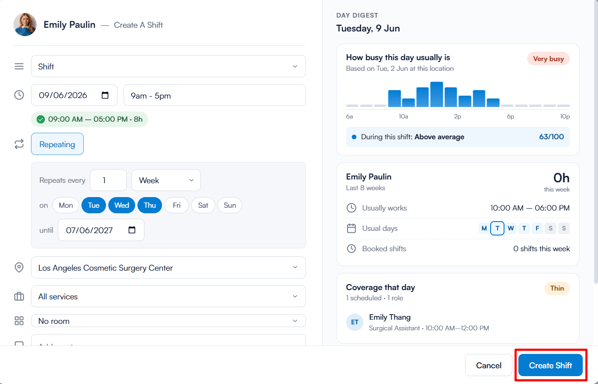Click the hamburger lines icon beside Shift
The height and width of the screenshot is (384, 598).
(19, 66)
